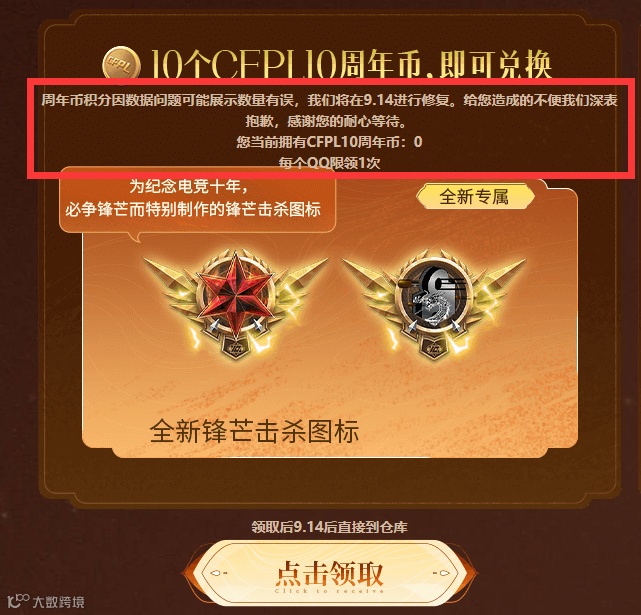Click the gold CFPL coin icon
641x615 pixels.
121,63
